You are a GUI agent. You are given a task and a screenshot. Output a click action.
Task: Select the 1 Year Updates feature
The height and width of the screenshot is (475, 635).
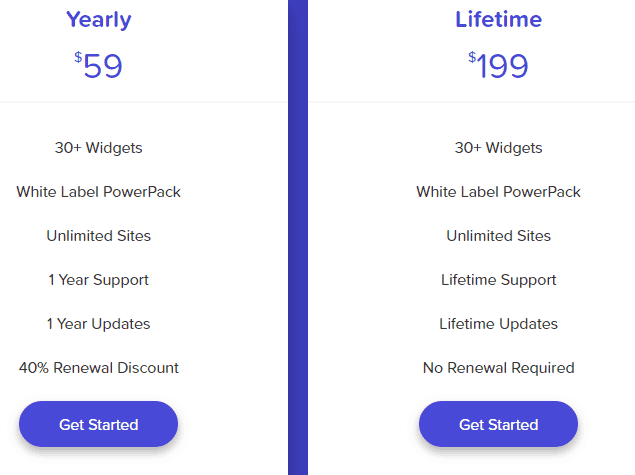[98, 324]
